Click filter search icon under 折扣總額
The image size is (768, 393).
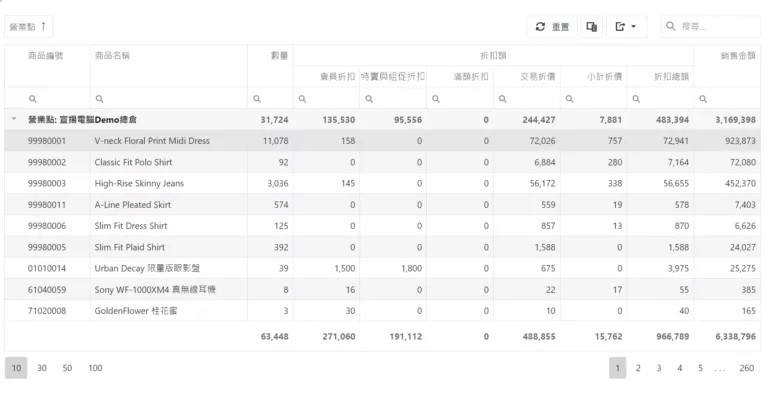[x=636, y=99]
